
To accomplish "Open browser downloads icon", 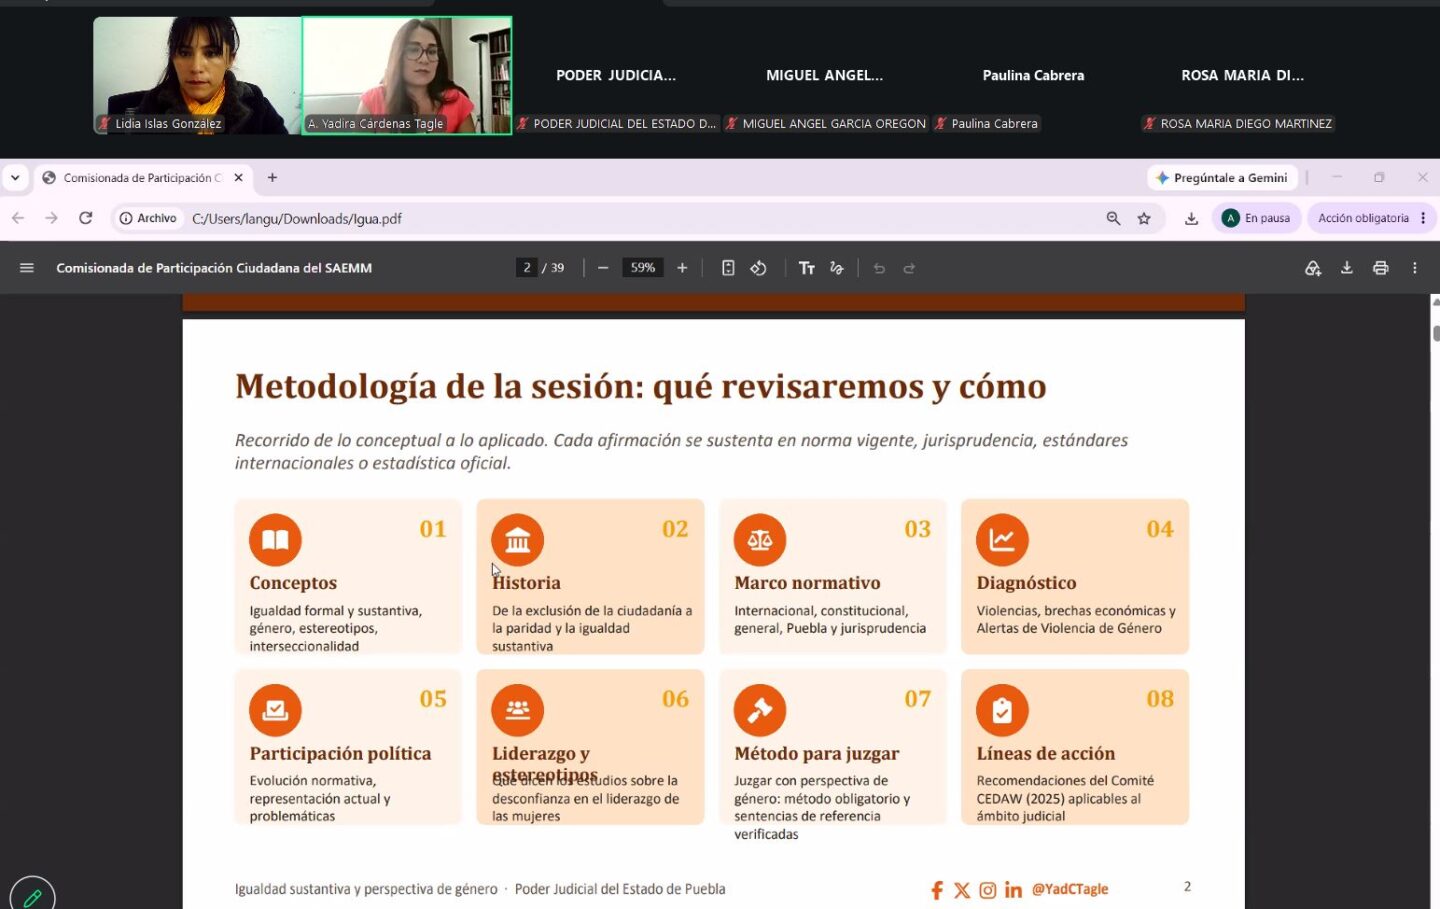I will click(x=1191, y=218).
